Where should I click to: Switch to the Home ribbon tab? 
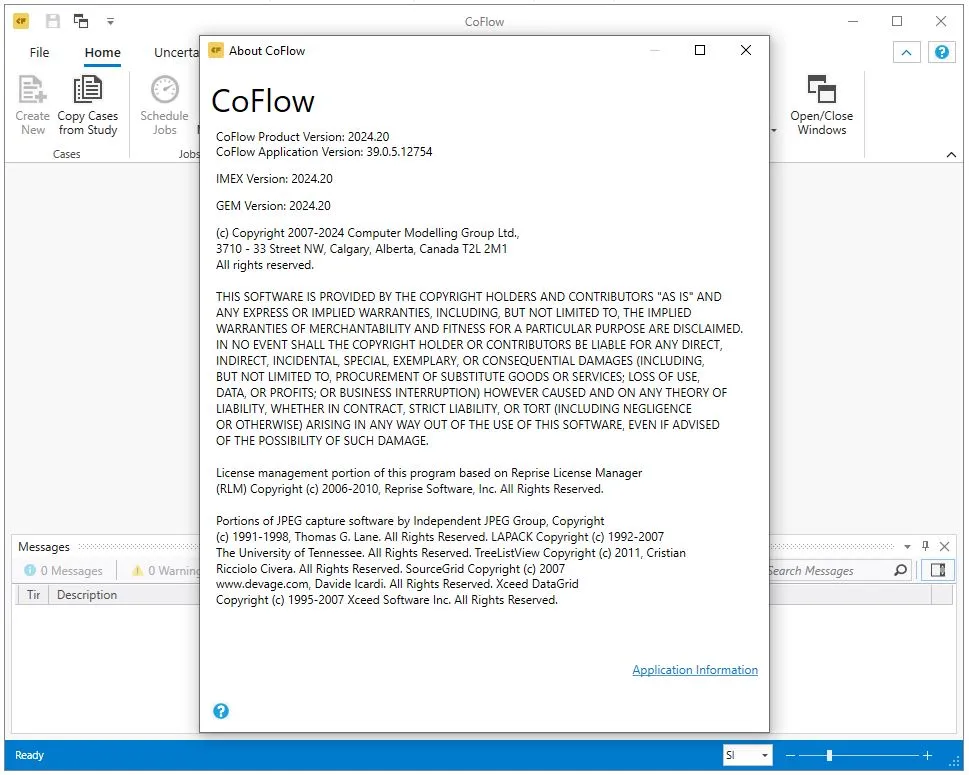click(103, 53)
